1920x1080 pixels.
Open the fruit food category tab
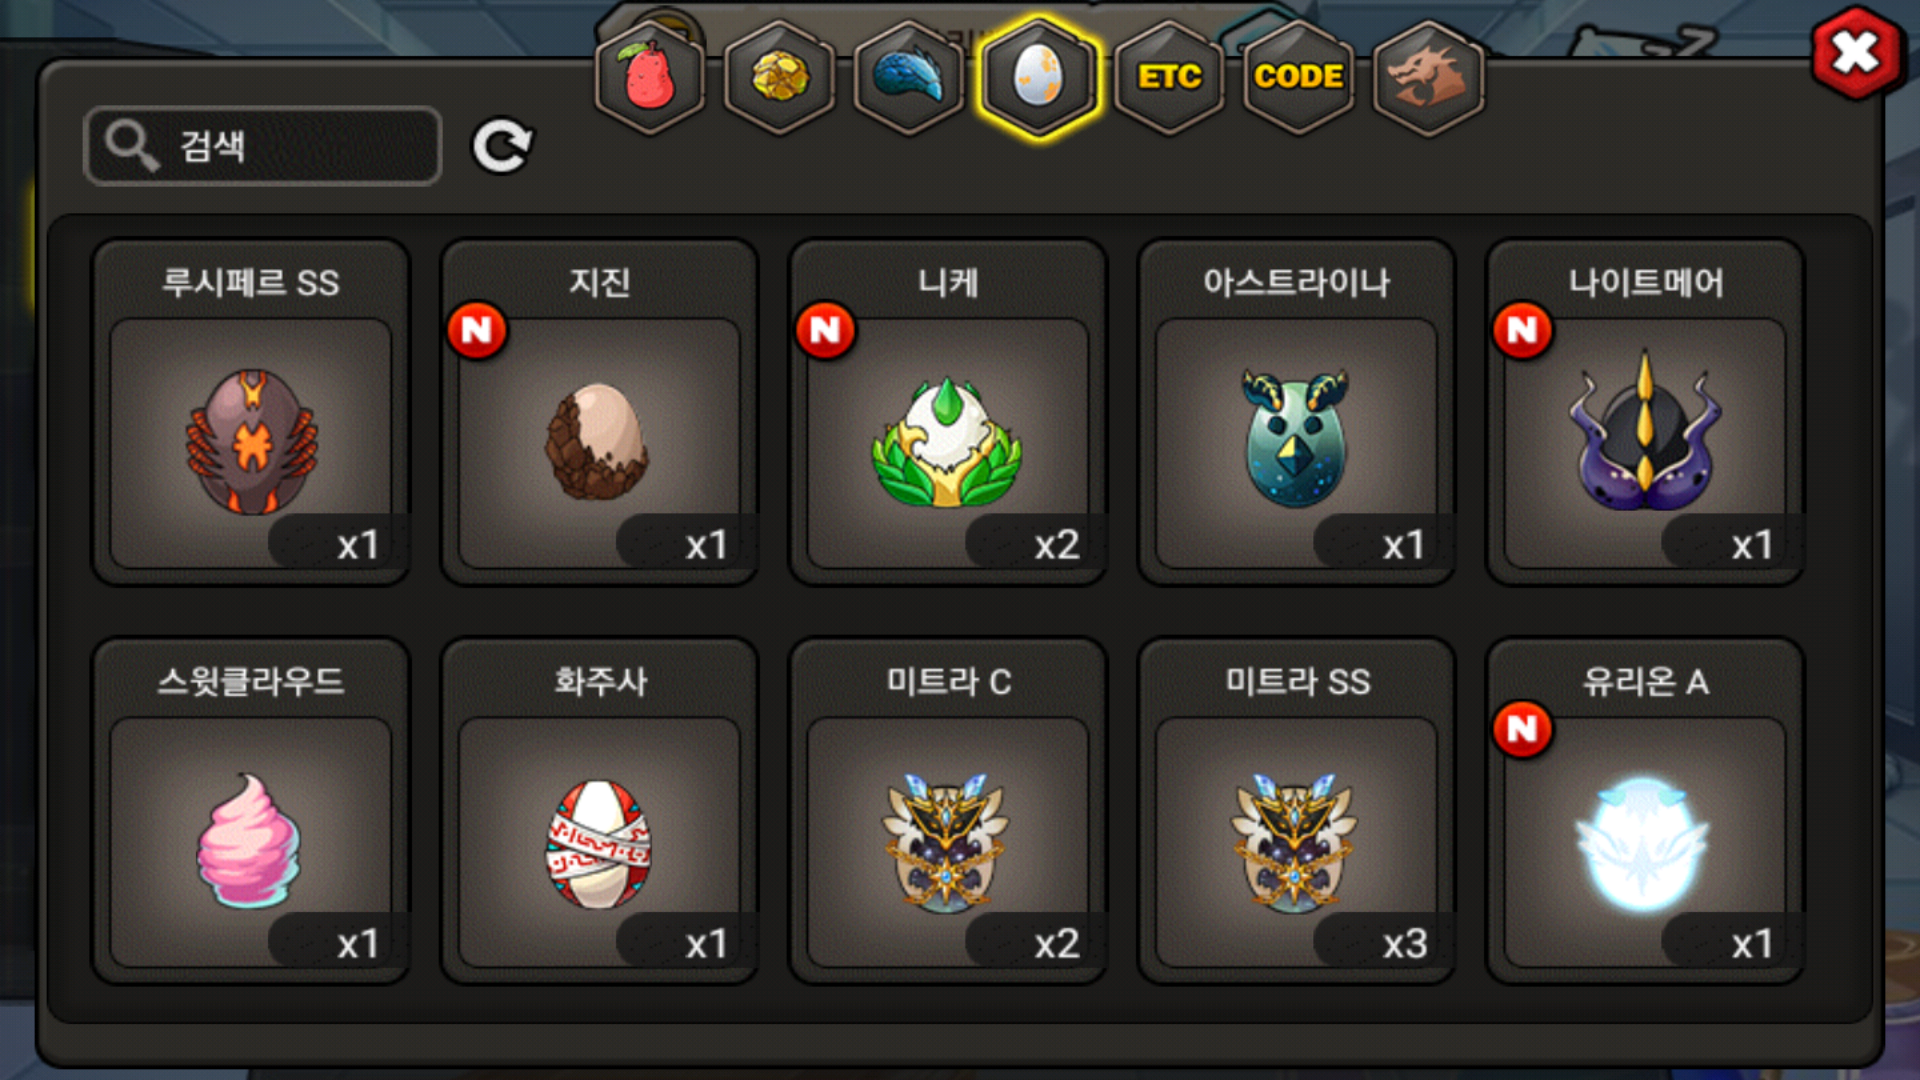[x=650, y=77]
